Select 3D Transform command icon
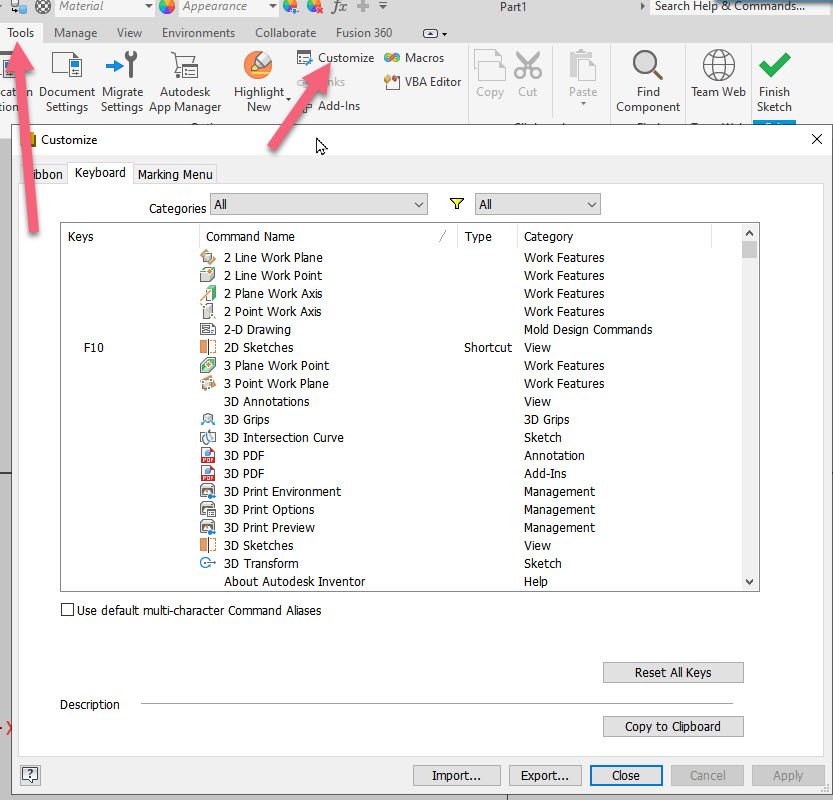 (x=208, y=563)
